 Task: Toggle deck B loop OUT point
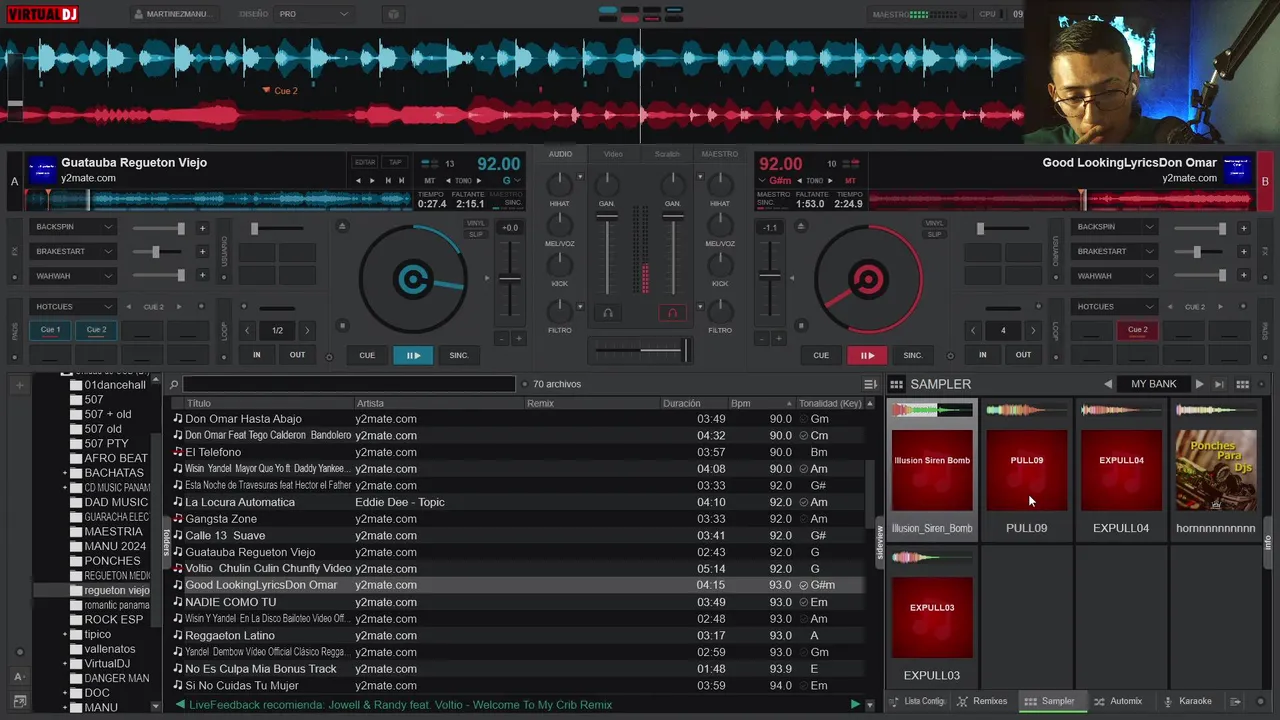pyautogui.click(x=1023, y=355)
